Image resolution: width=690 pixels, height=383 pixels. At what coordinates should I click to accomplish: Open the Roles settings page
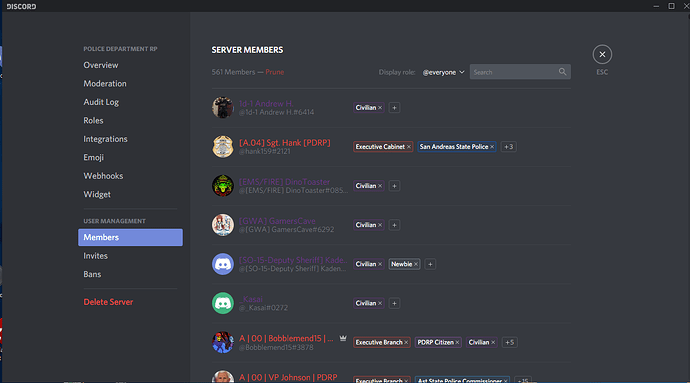(x=93, y=120)
